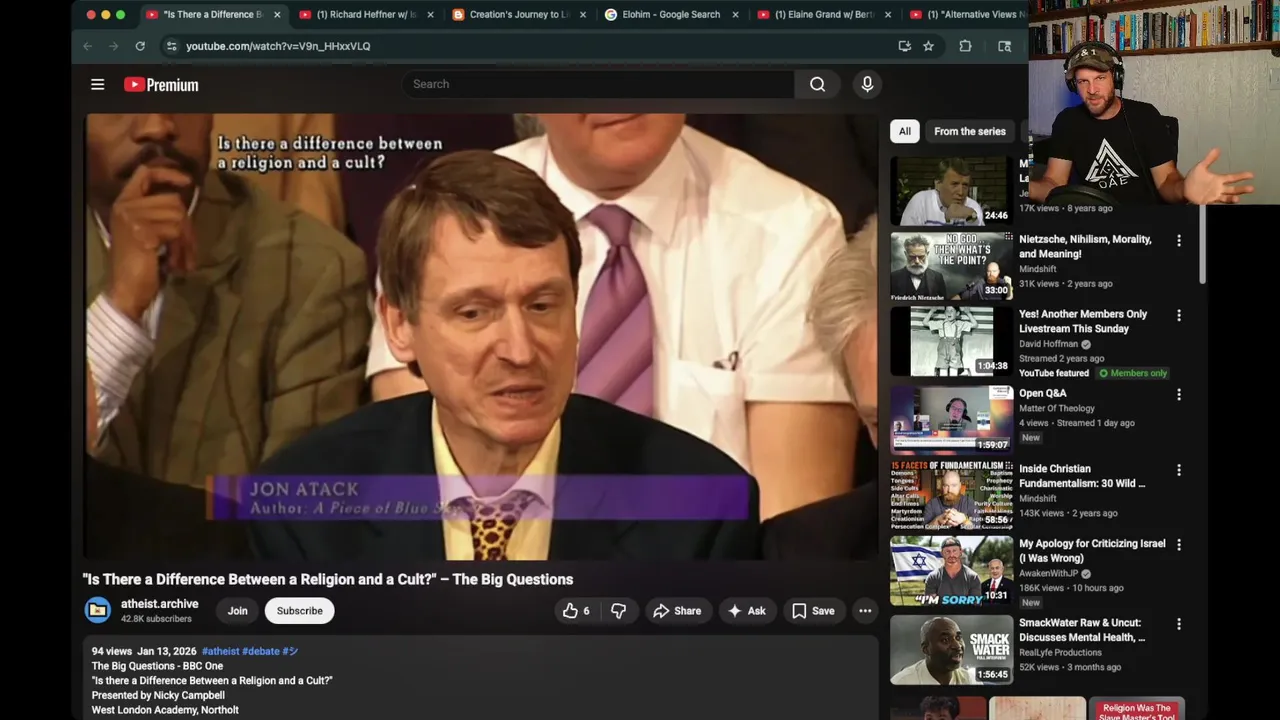Click the Subscribe button
Image resolution: width=1280 pixels, height=720 pixels.
click(300, 611)
